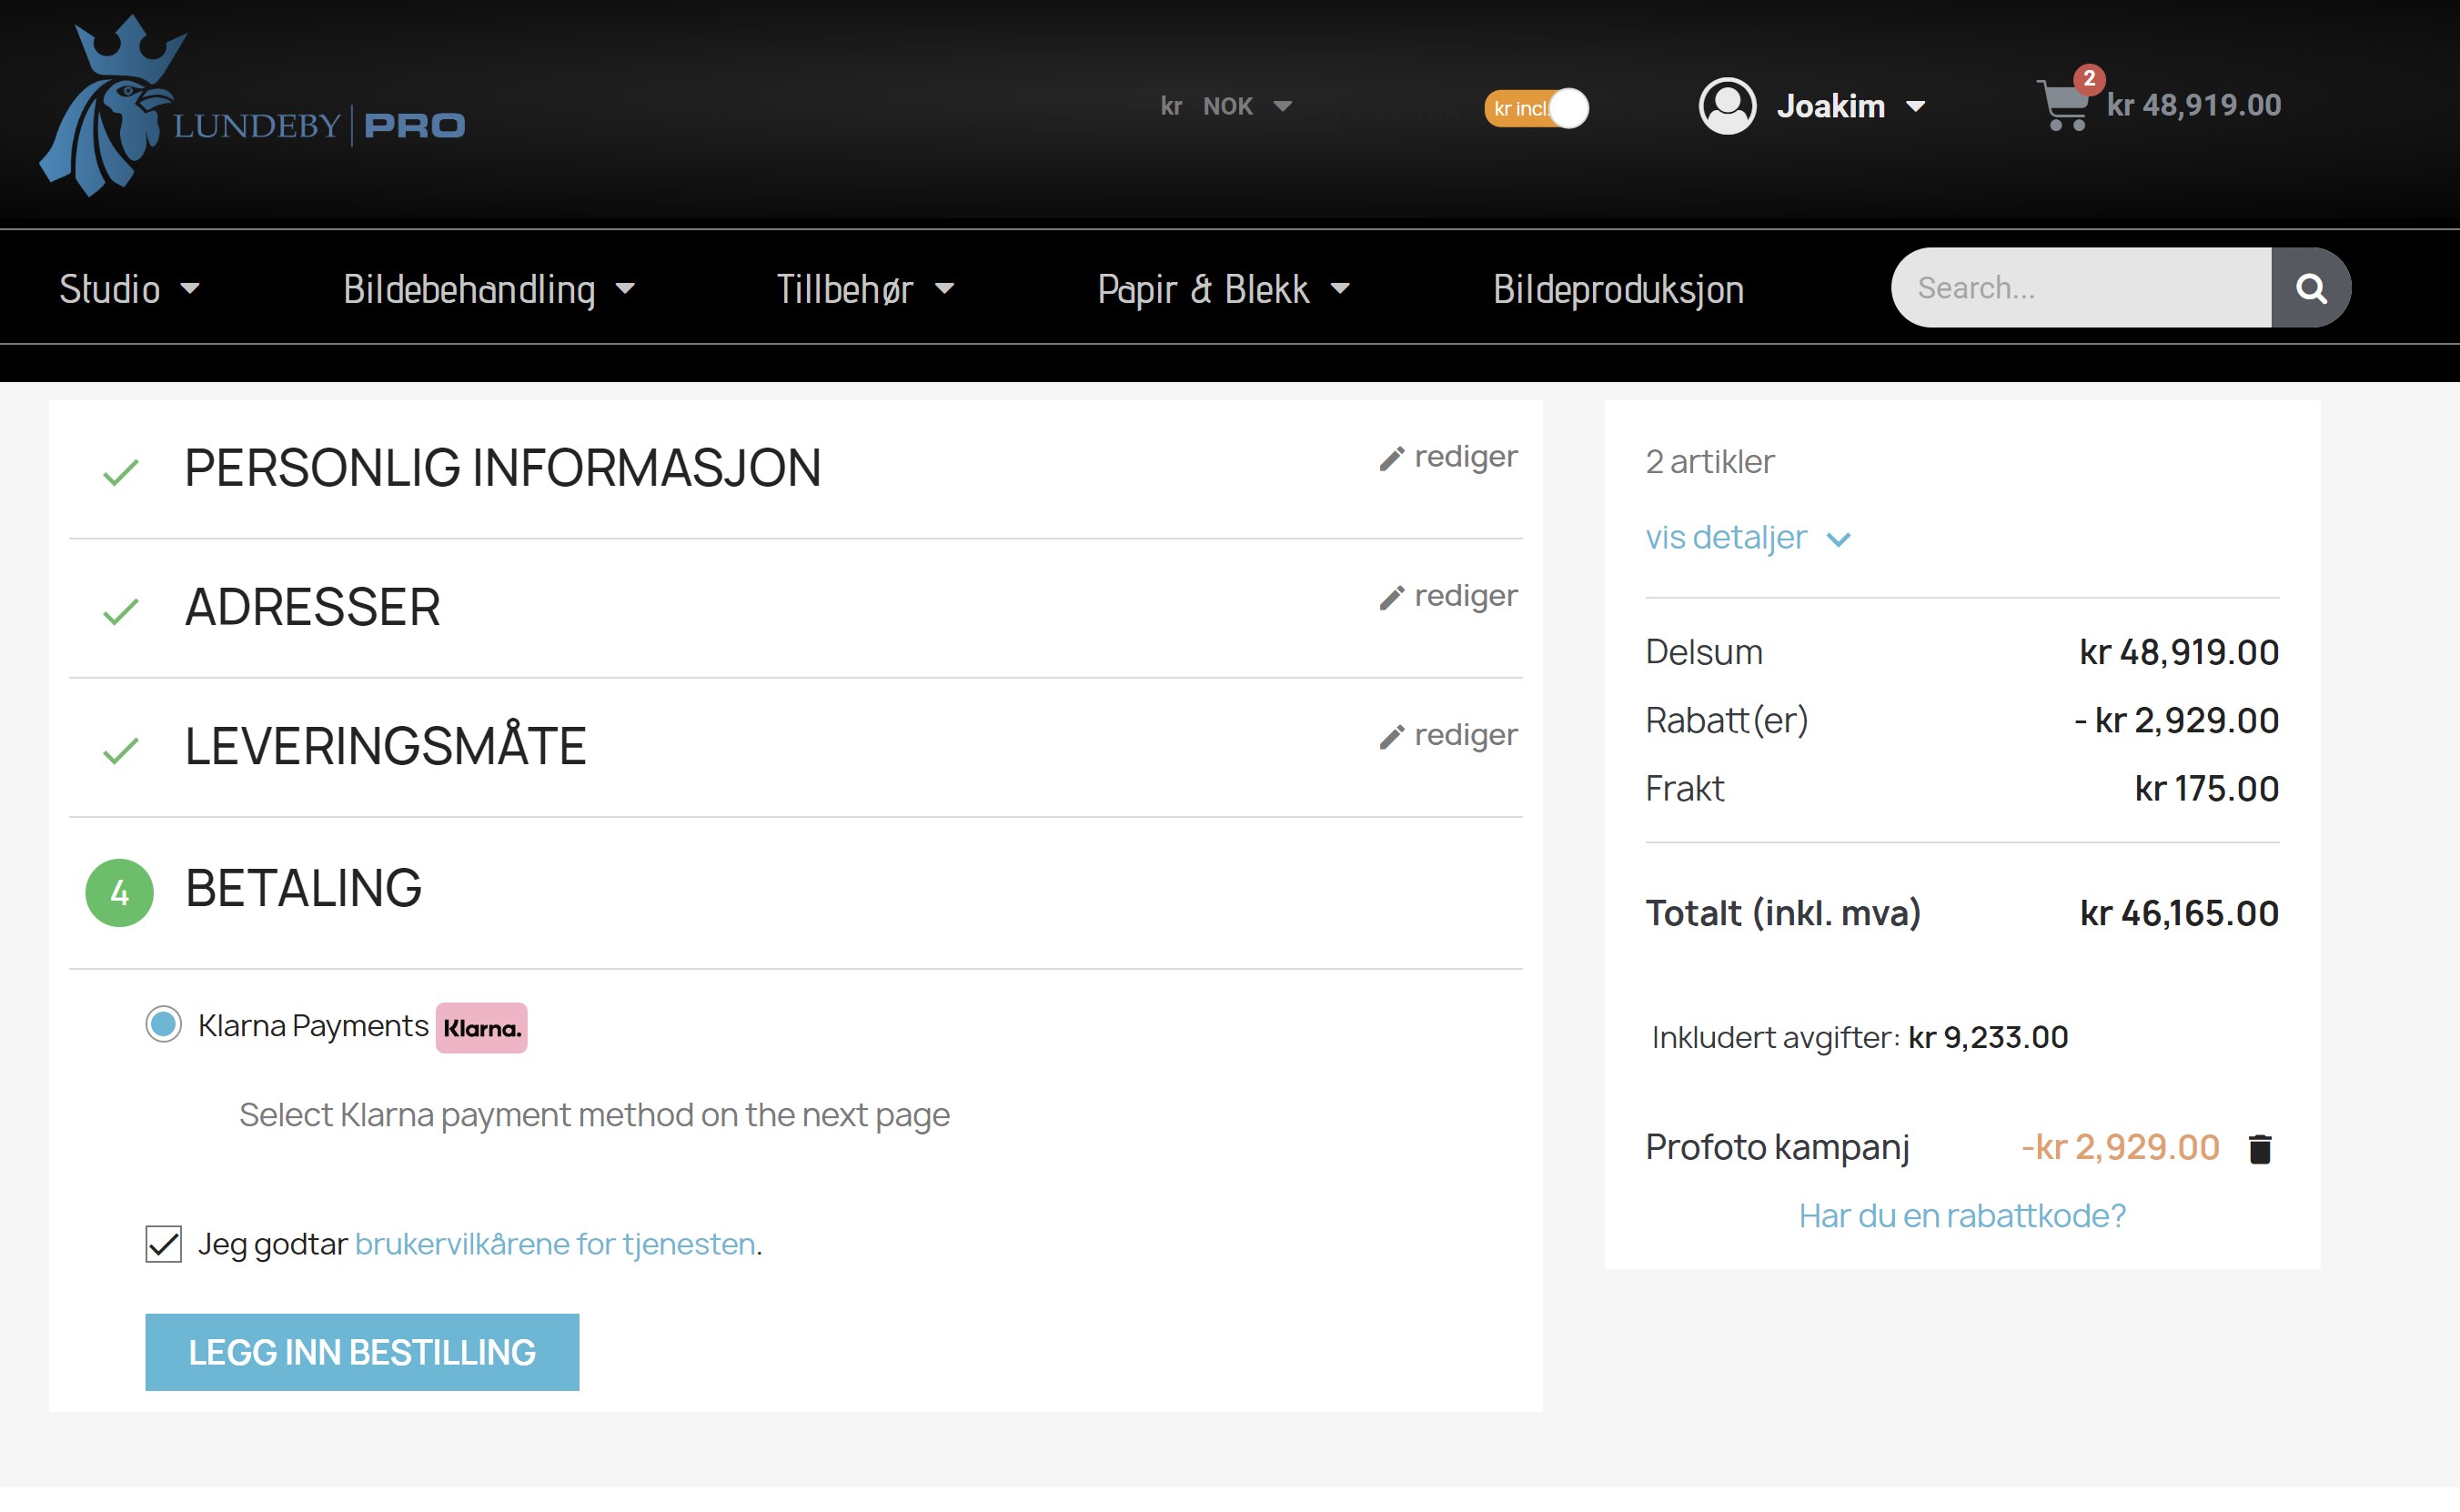Open the brukervilkårene for tjenesten link
2460x1512 pixels.
coord(554,1244)
